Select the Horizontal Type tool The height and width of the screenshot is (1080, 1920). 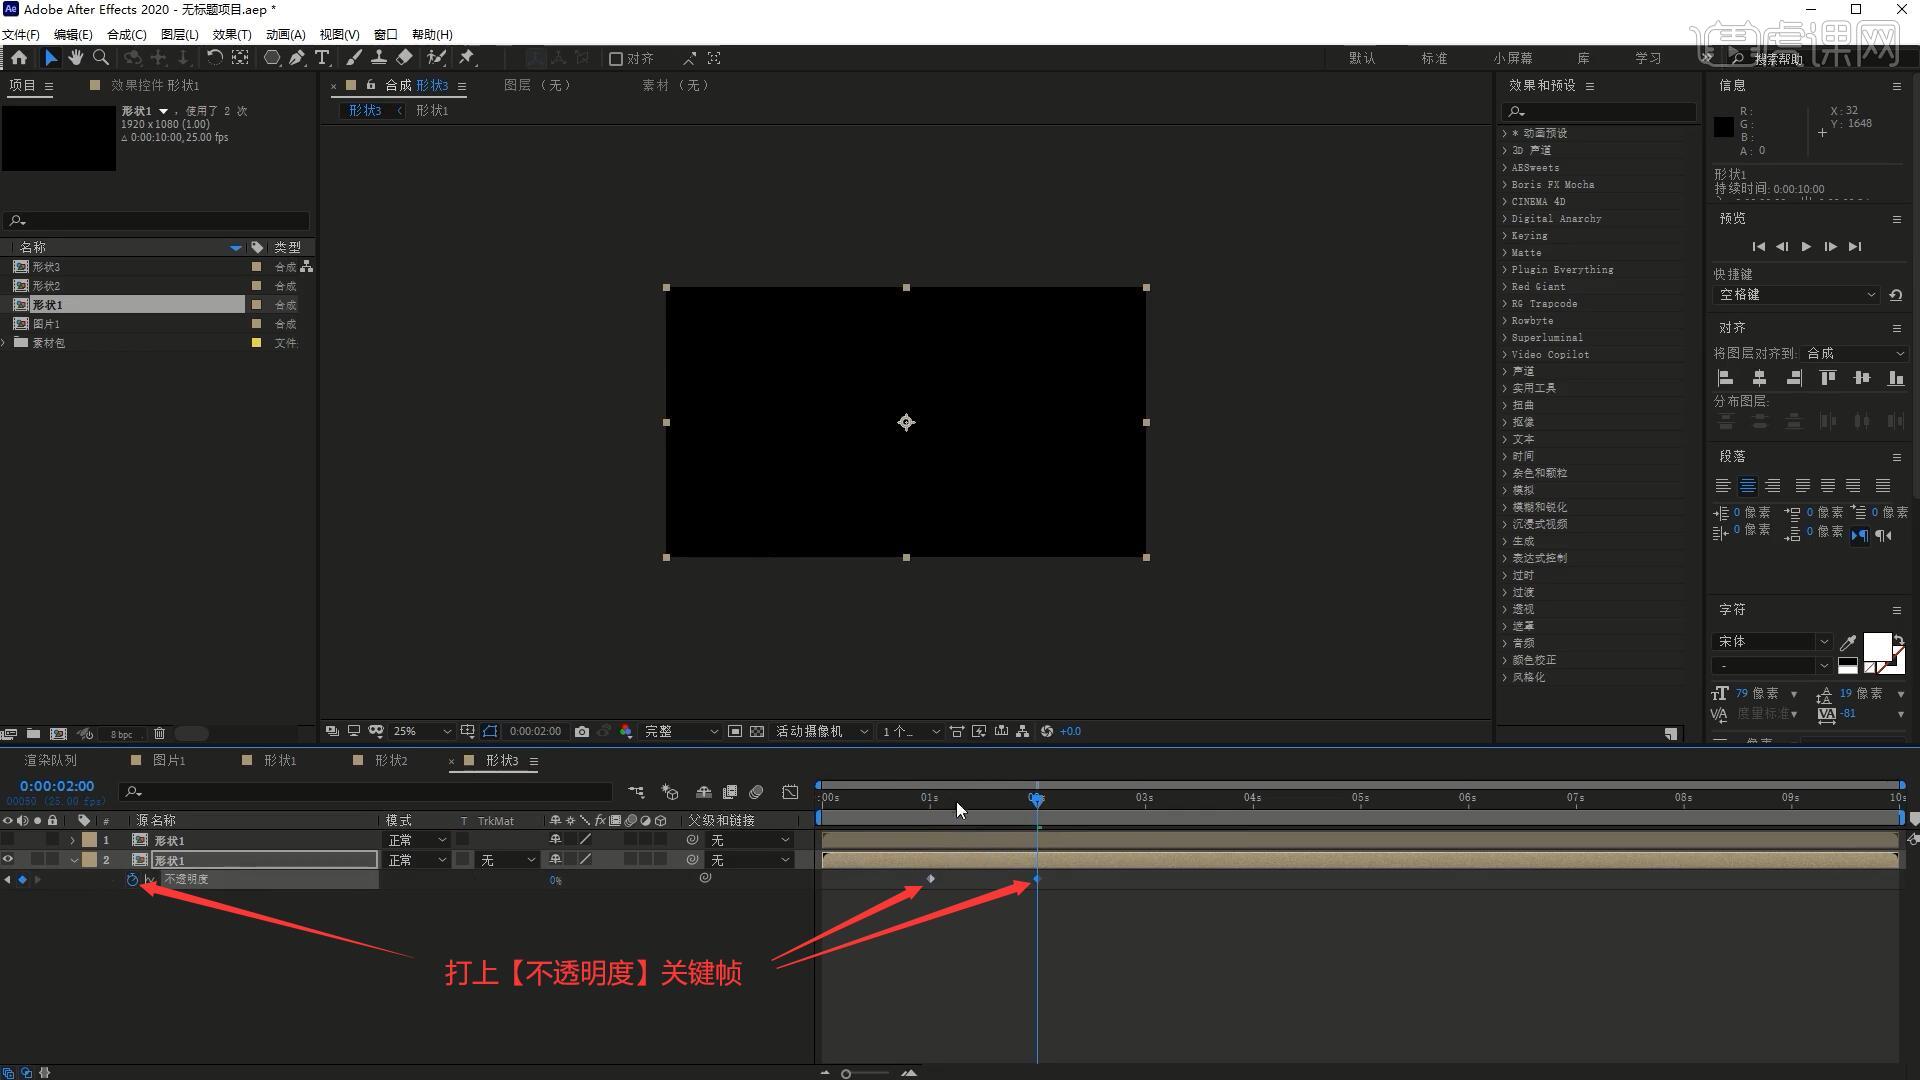(x=322, y=58)
